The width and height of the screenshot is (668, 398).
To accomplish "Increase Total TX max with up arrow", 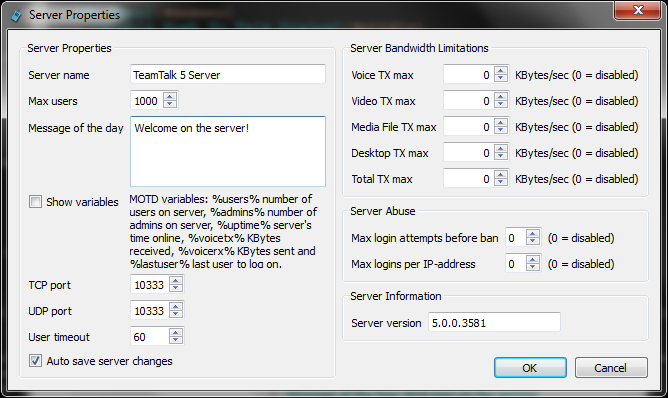I will pos(501,174).
